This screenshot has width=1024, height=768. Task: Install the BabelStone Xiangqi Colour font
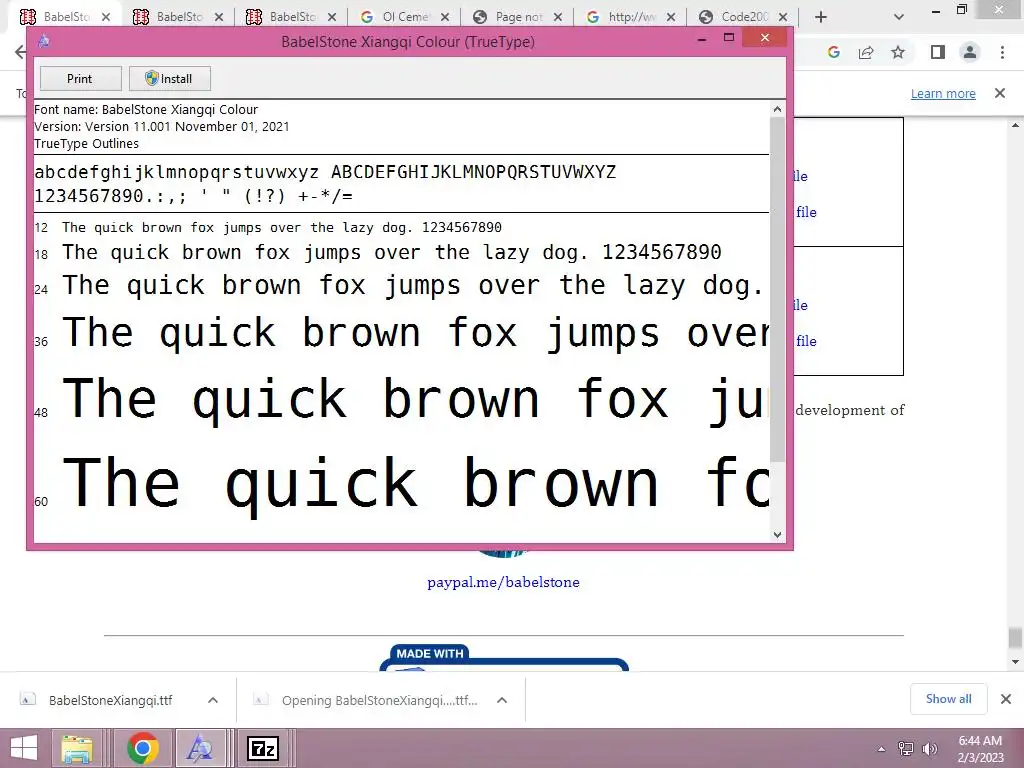pyautogui.click(x=169, y=78)
